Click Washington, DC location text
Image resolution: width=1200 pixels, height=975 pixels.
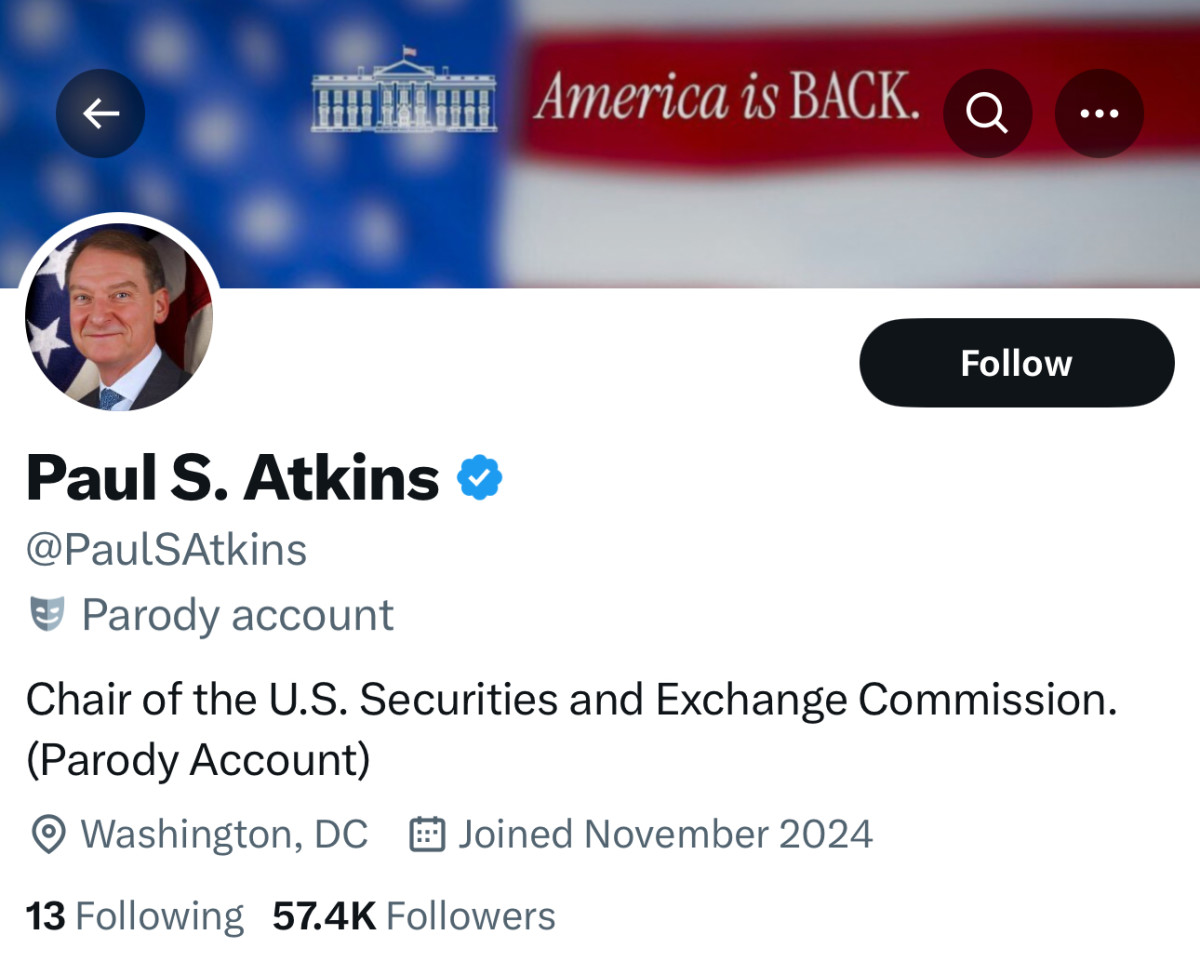click(225, 834)
